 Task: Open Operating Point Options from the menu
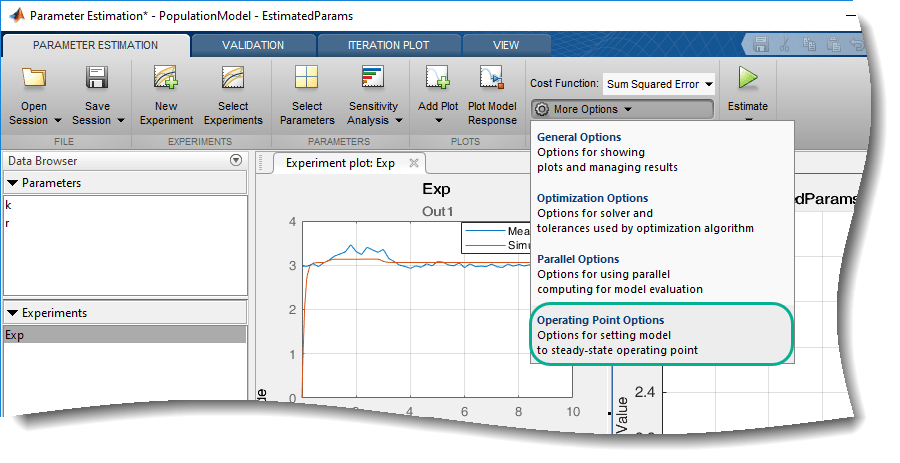(x=662, y=334)
